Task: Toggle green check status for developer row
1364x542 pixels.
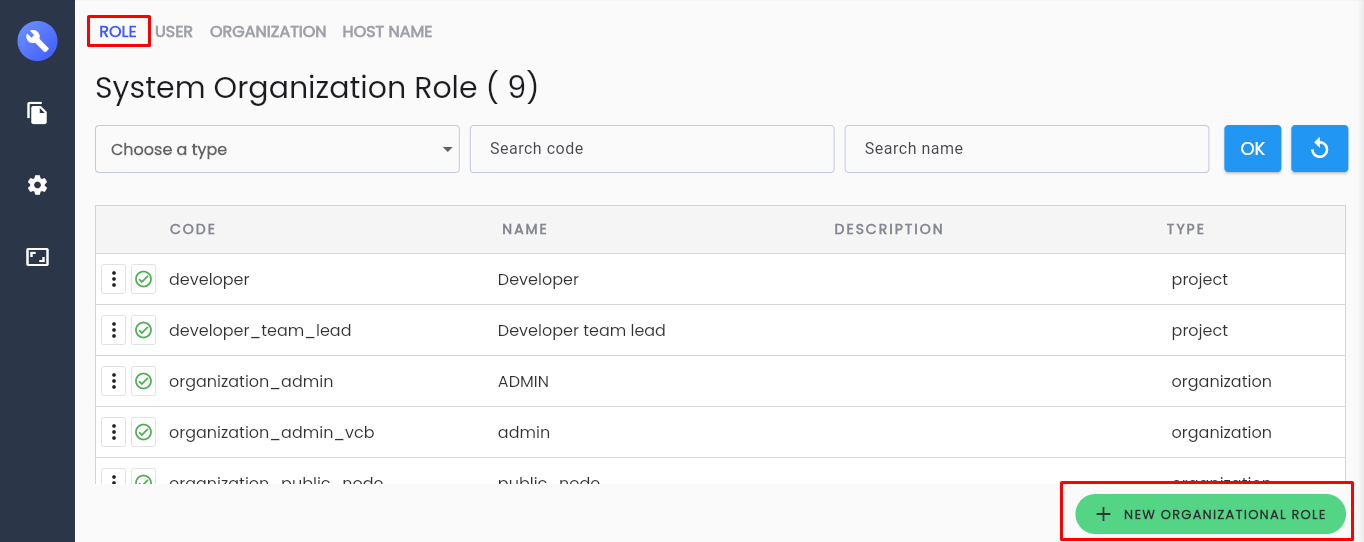Action: pyautogui.click(x=143, y=279)
